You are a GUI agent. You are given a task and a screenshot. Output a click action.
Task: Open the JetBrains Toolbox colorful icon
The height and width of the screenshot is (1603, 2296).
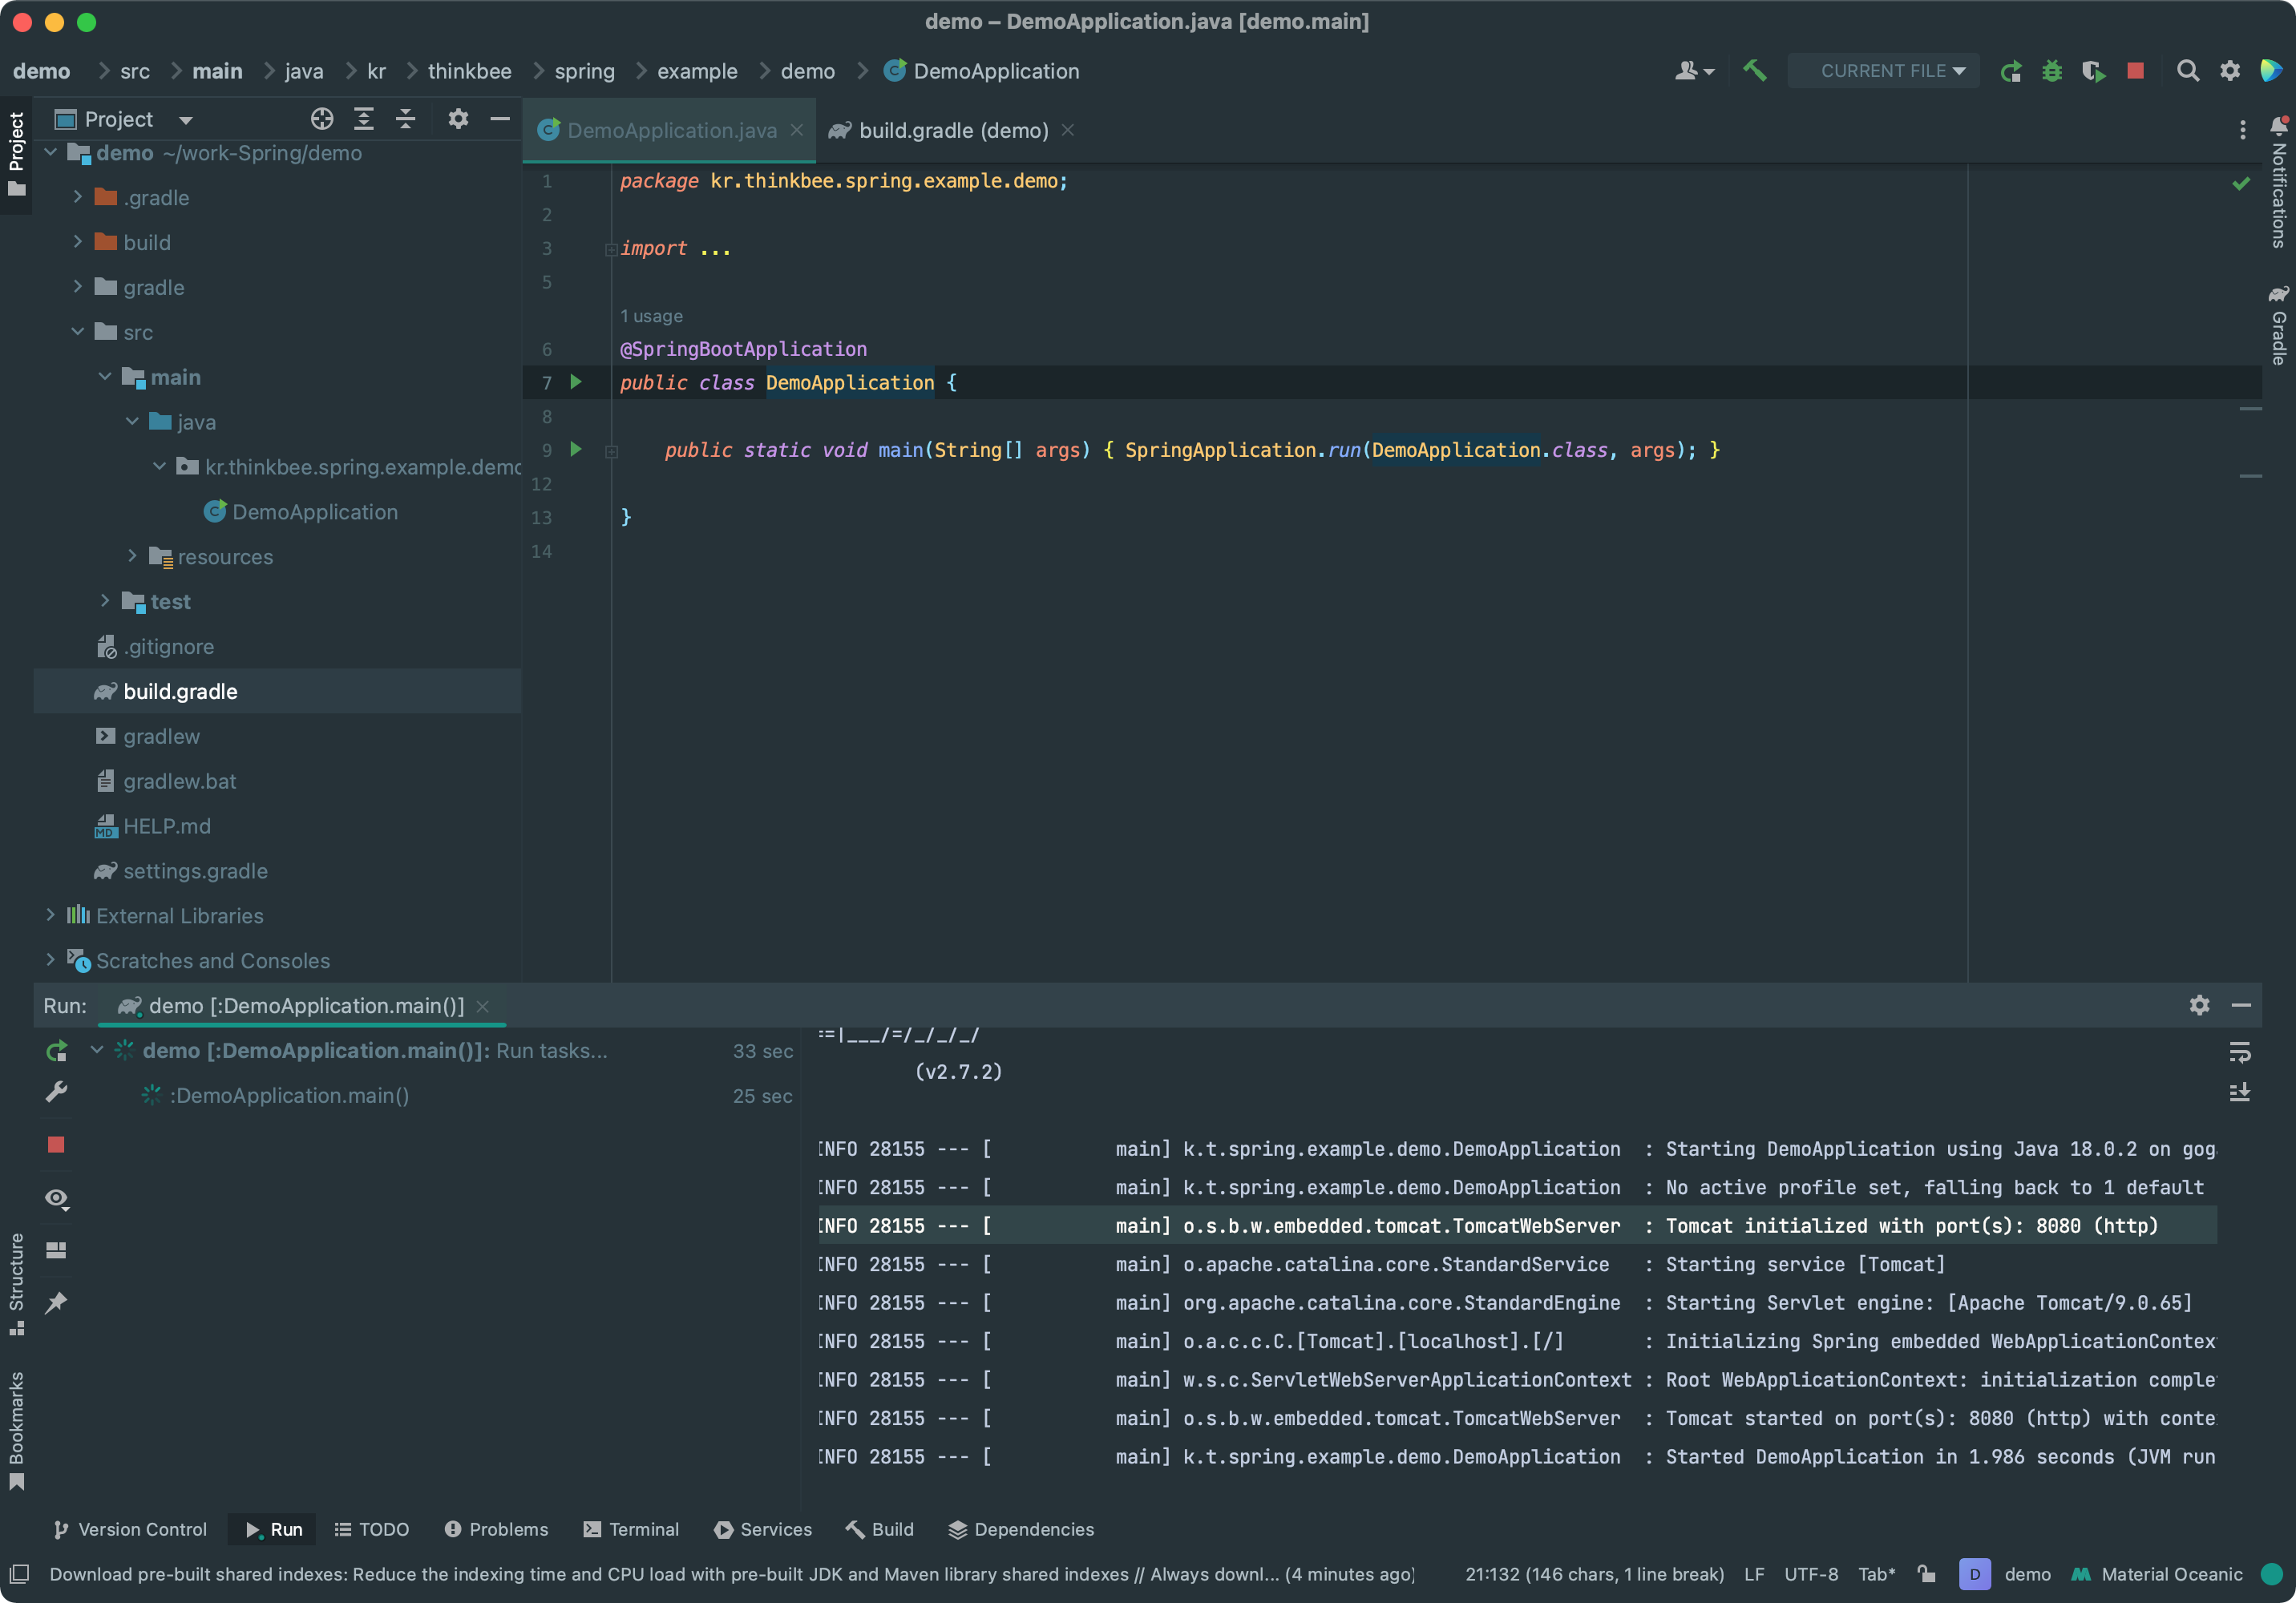pos(2270,71)
